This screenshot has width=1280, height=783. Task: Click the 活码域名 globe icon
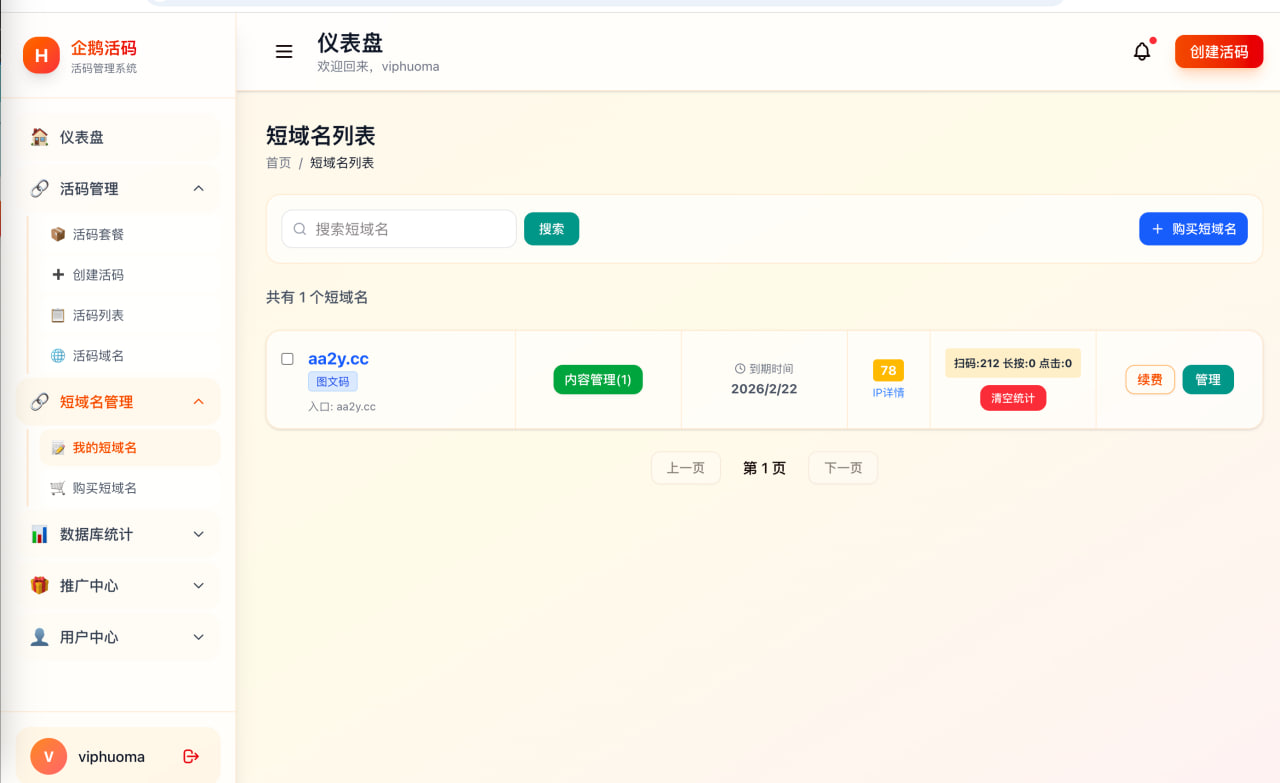(57, 355)
